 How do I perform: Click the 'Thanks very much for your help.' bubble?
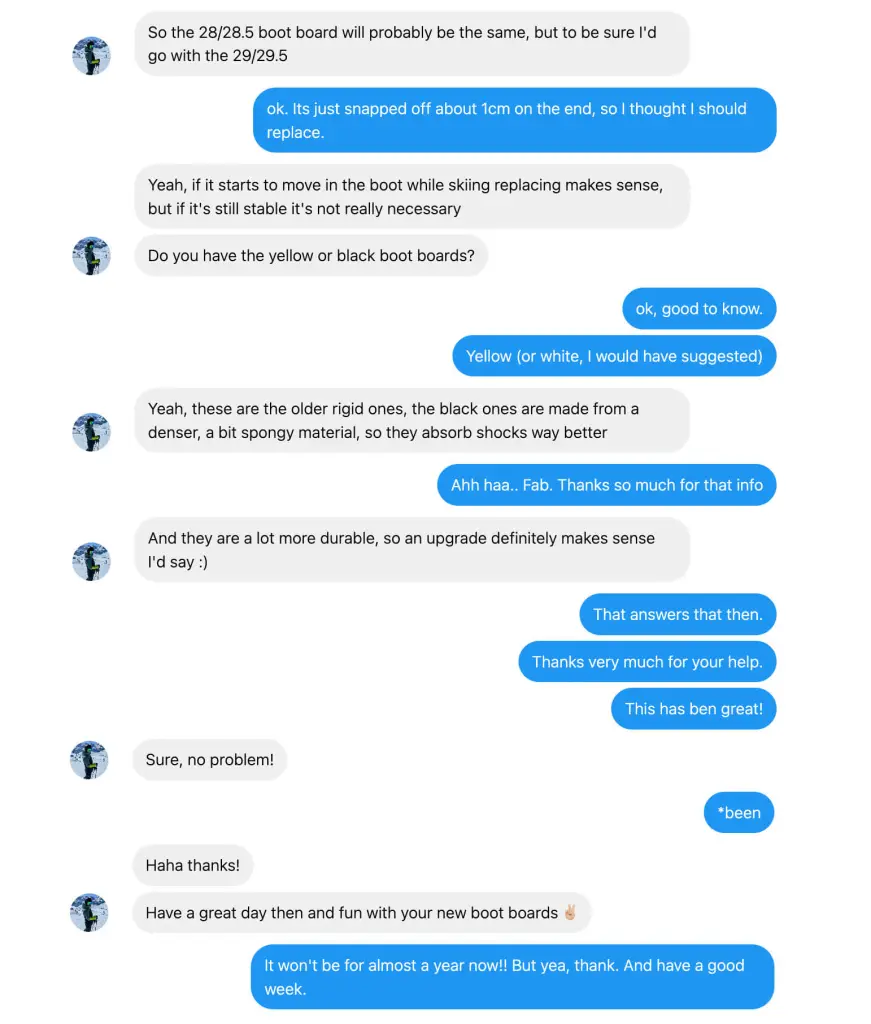coord(647,662)
